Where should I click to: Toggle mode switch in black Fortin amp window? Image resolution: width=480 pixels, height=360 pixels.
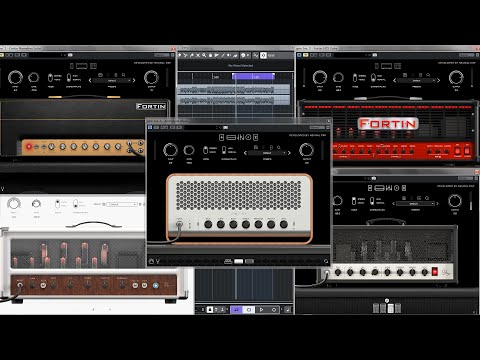click(50, 78)
